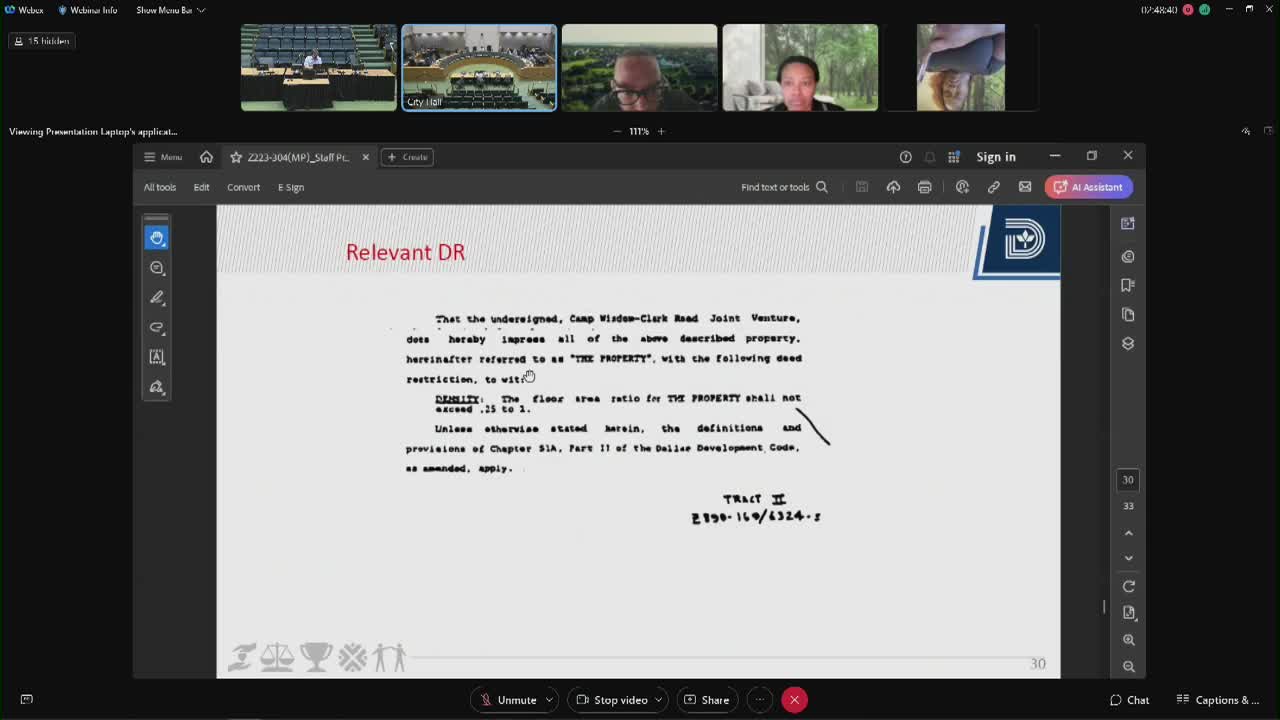Go to next page with down arrow
Image resolution: width=1280 pixels, height=720 pixels.
click(x=1129, y=558)
